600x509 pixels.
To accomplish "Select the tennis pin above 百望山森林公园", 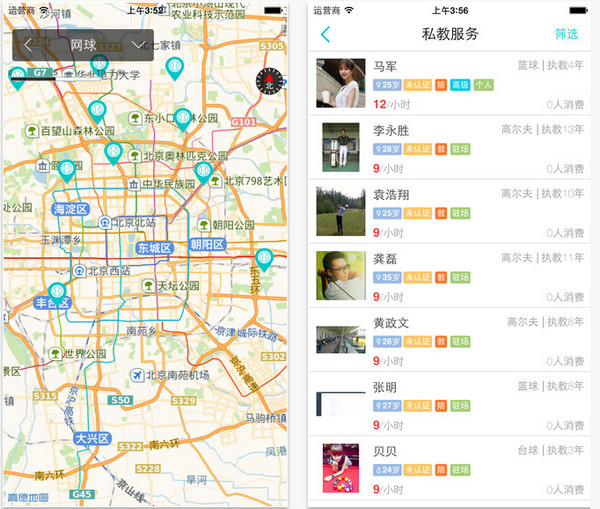I will click(x=97, y=112).
